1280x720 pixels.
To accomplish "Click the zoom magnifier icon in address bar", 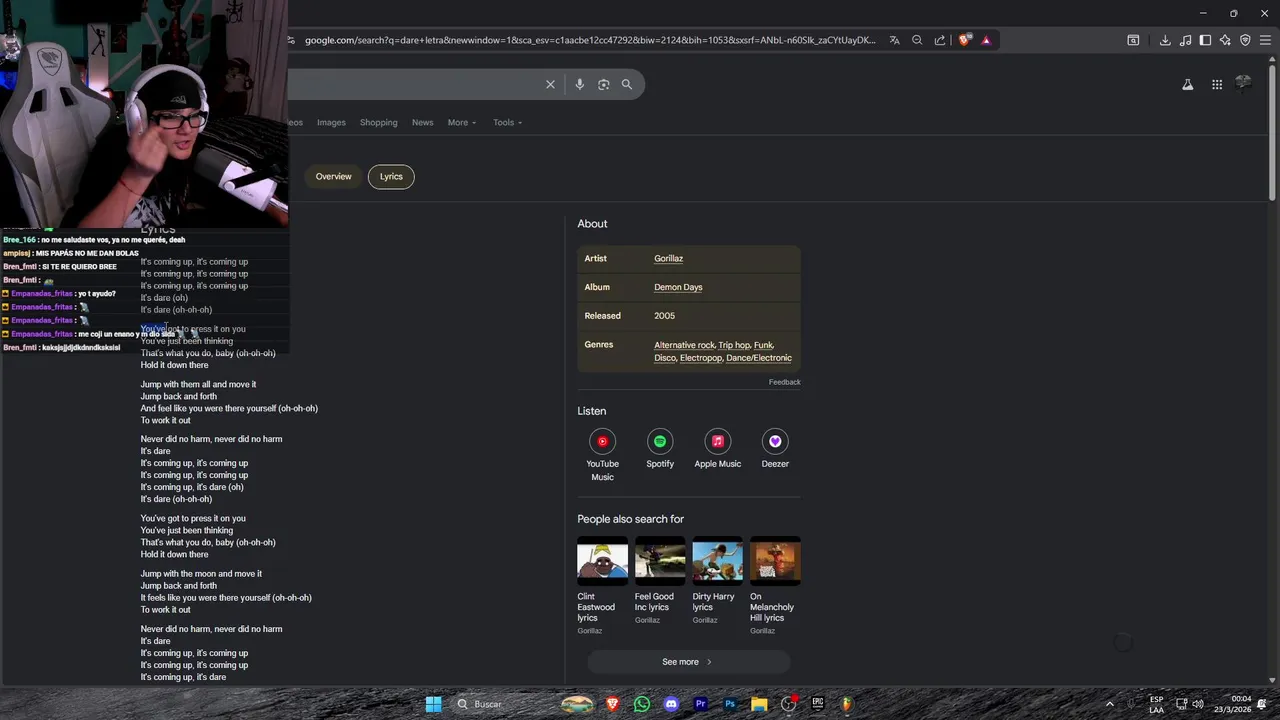I will 917,40.
